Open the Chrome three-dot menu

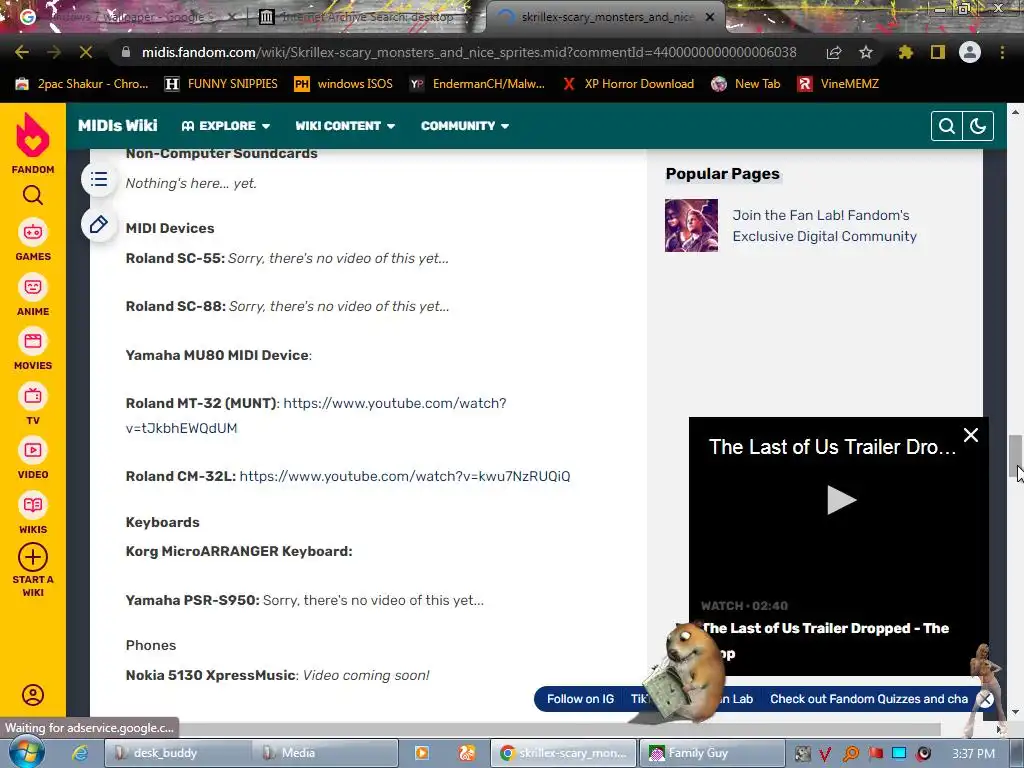click(1002, 52)
